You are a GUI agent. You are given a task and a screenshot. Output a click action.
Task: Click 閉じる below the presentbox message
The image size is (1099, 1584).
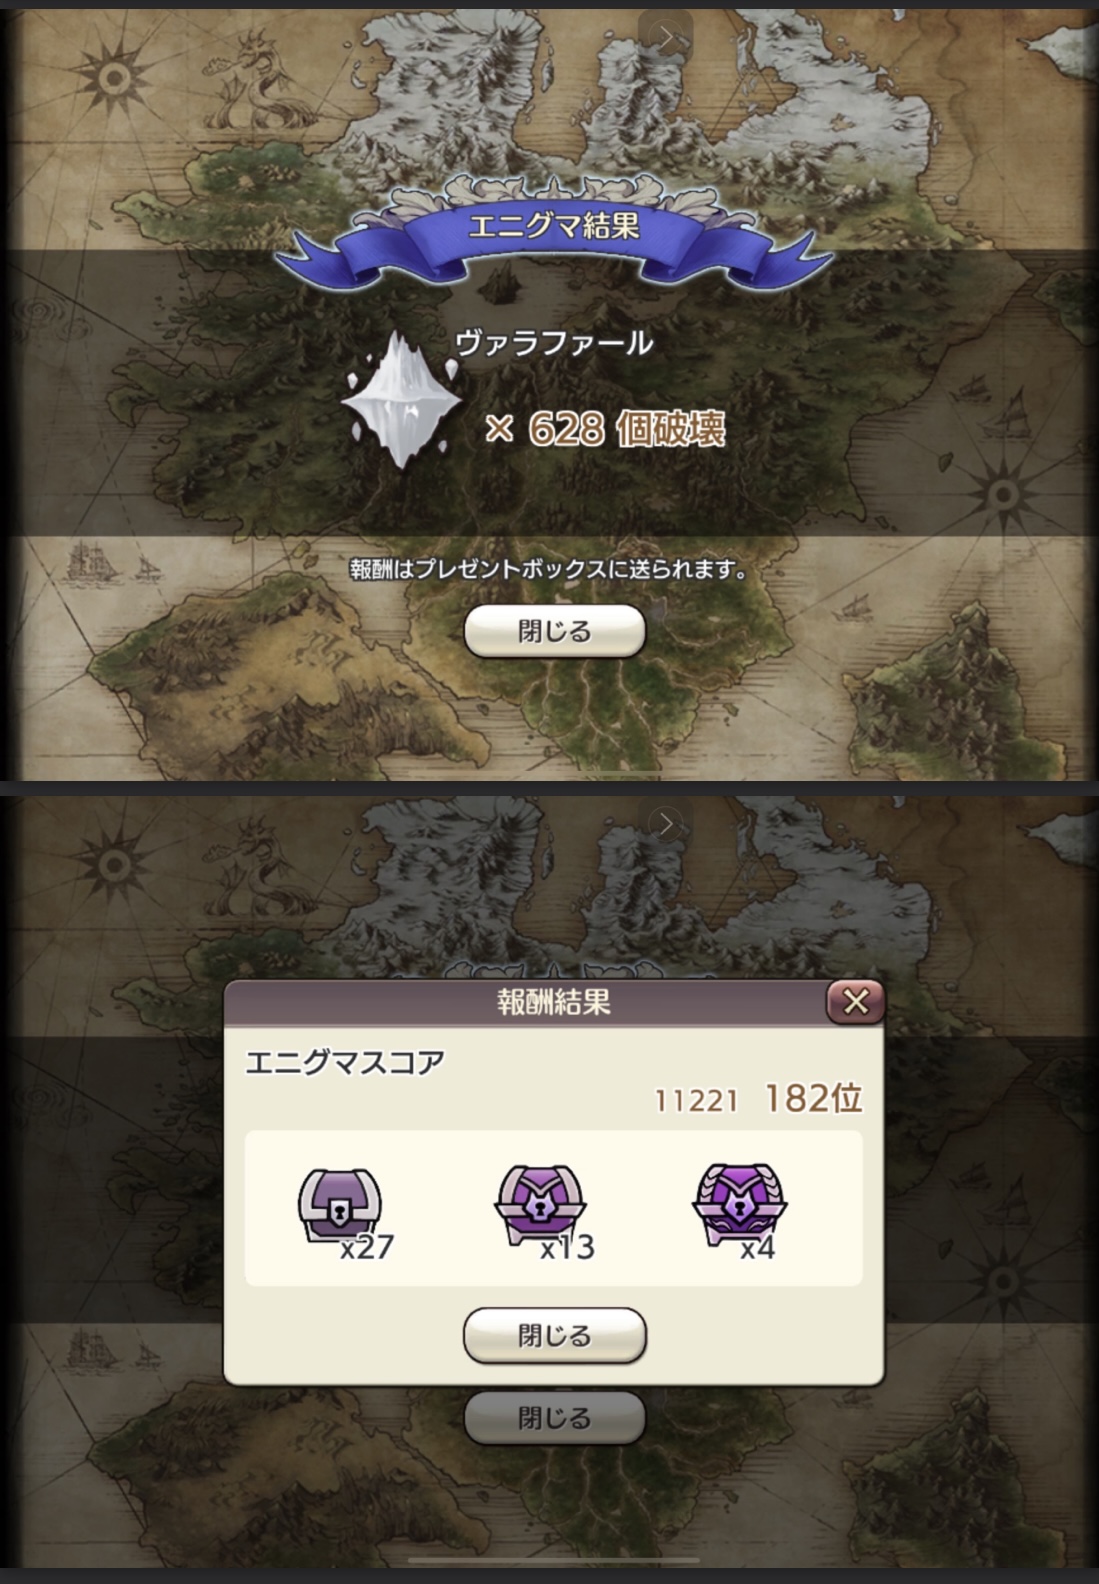[555, 632]
